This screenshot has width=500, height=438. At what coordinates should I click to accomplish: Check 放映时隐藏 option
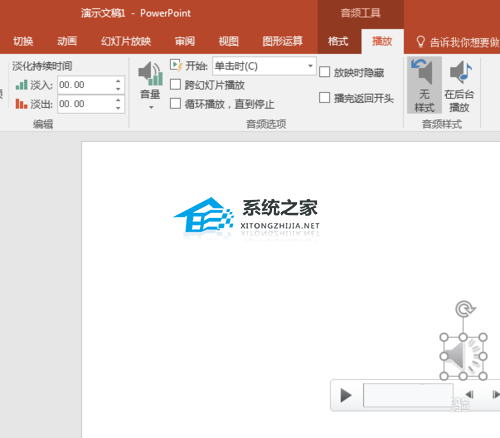coord(324,72)
